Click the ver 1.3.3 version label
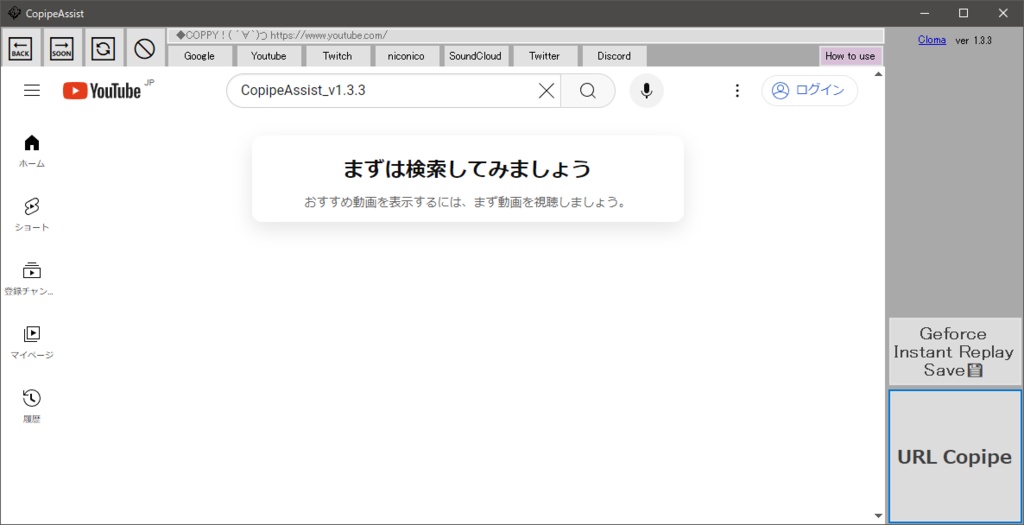Viewport: 1024px width, 525px height. click(974, 40)
